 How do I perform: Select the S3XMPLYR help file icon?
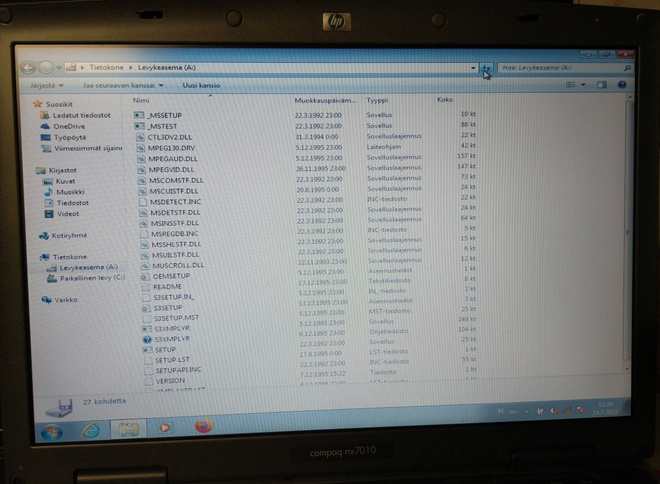[147, 339]
